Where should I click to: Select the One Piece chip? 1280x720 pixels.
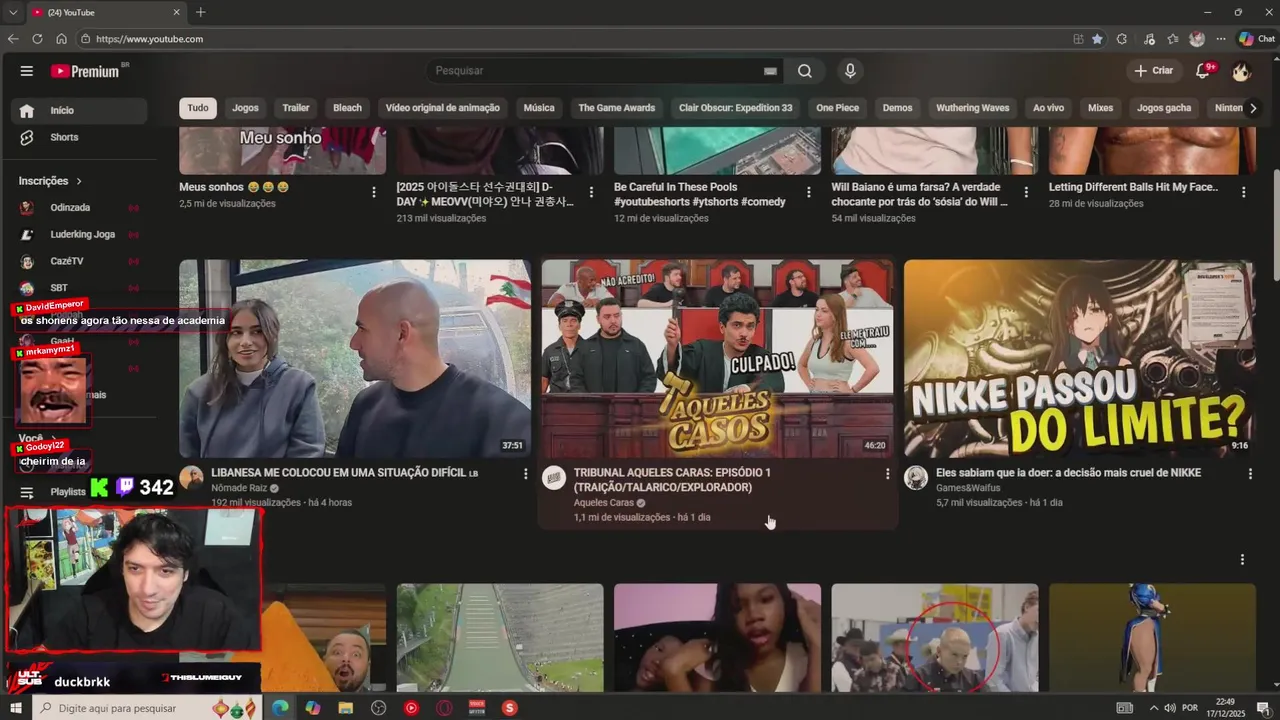pyautogui.click(x=837, y=108)
